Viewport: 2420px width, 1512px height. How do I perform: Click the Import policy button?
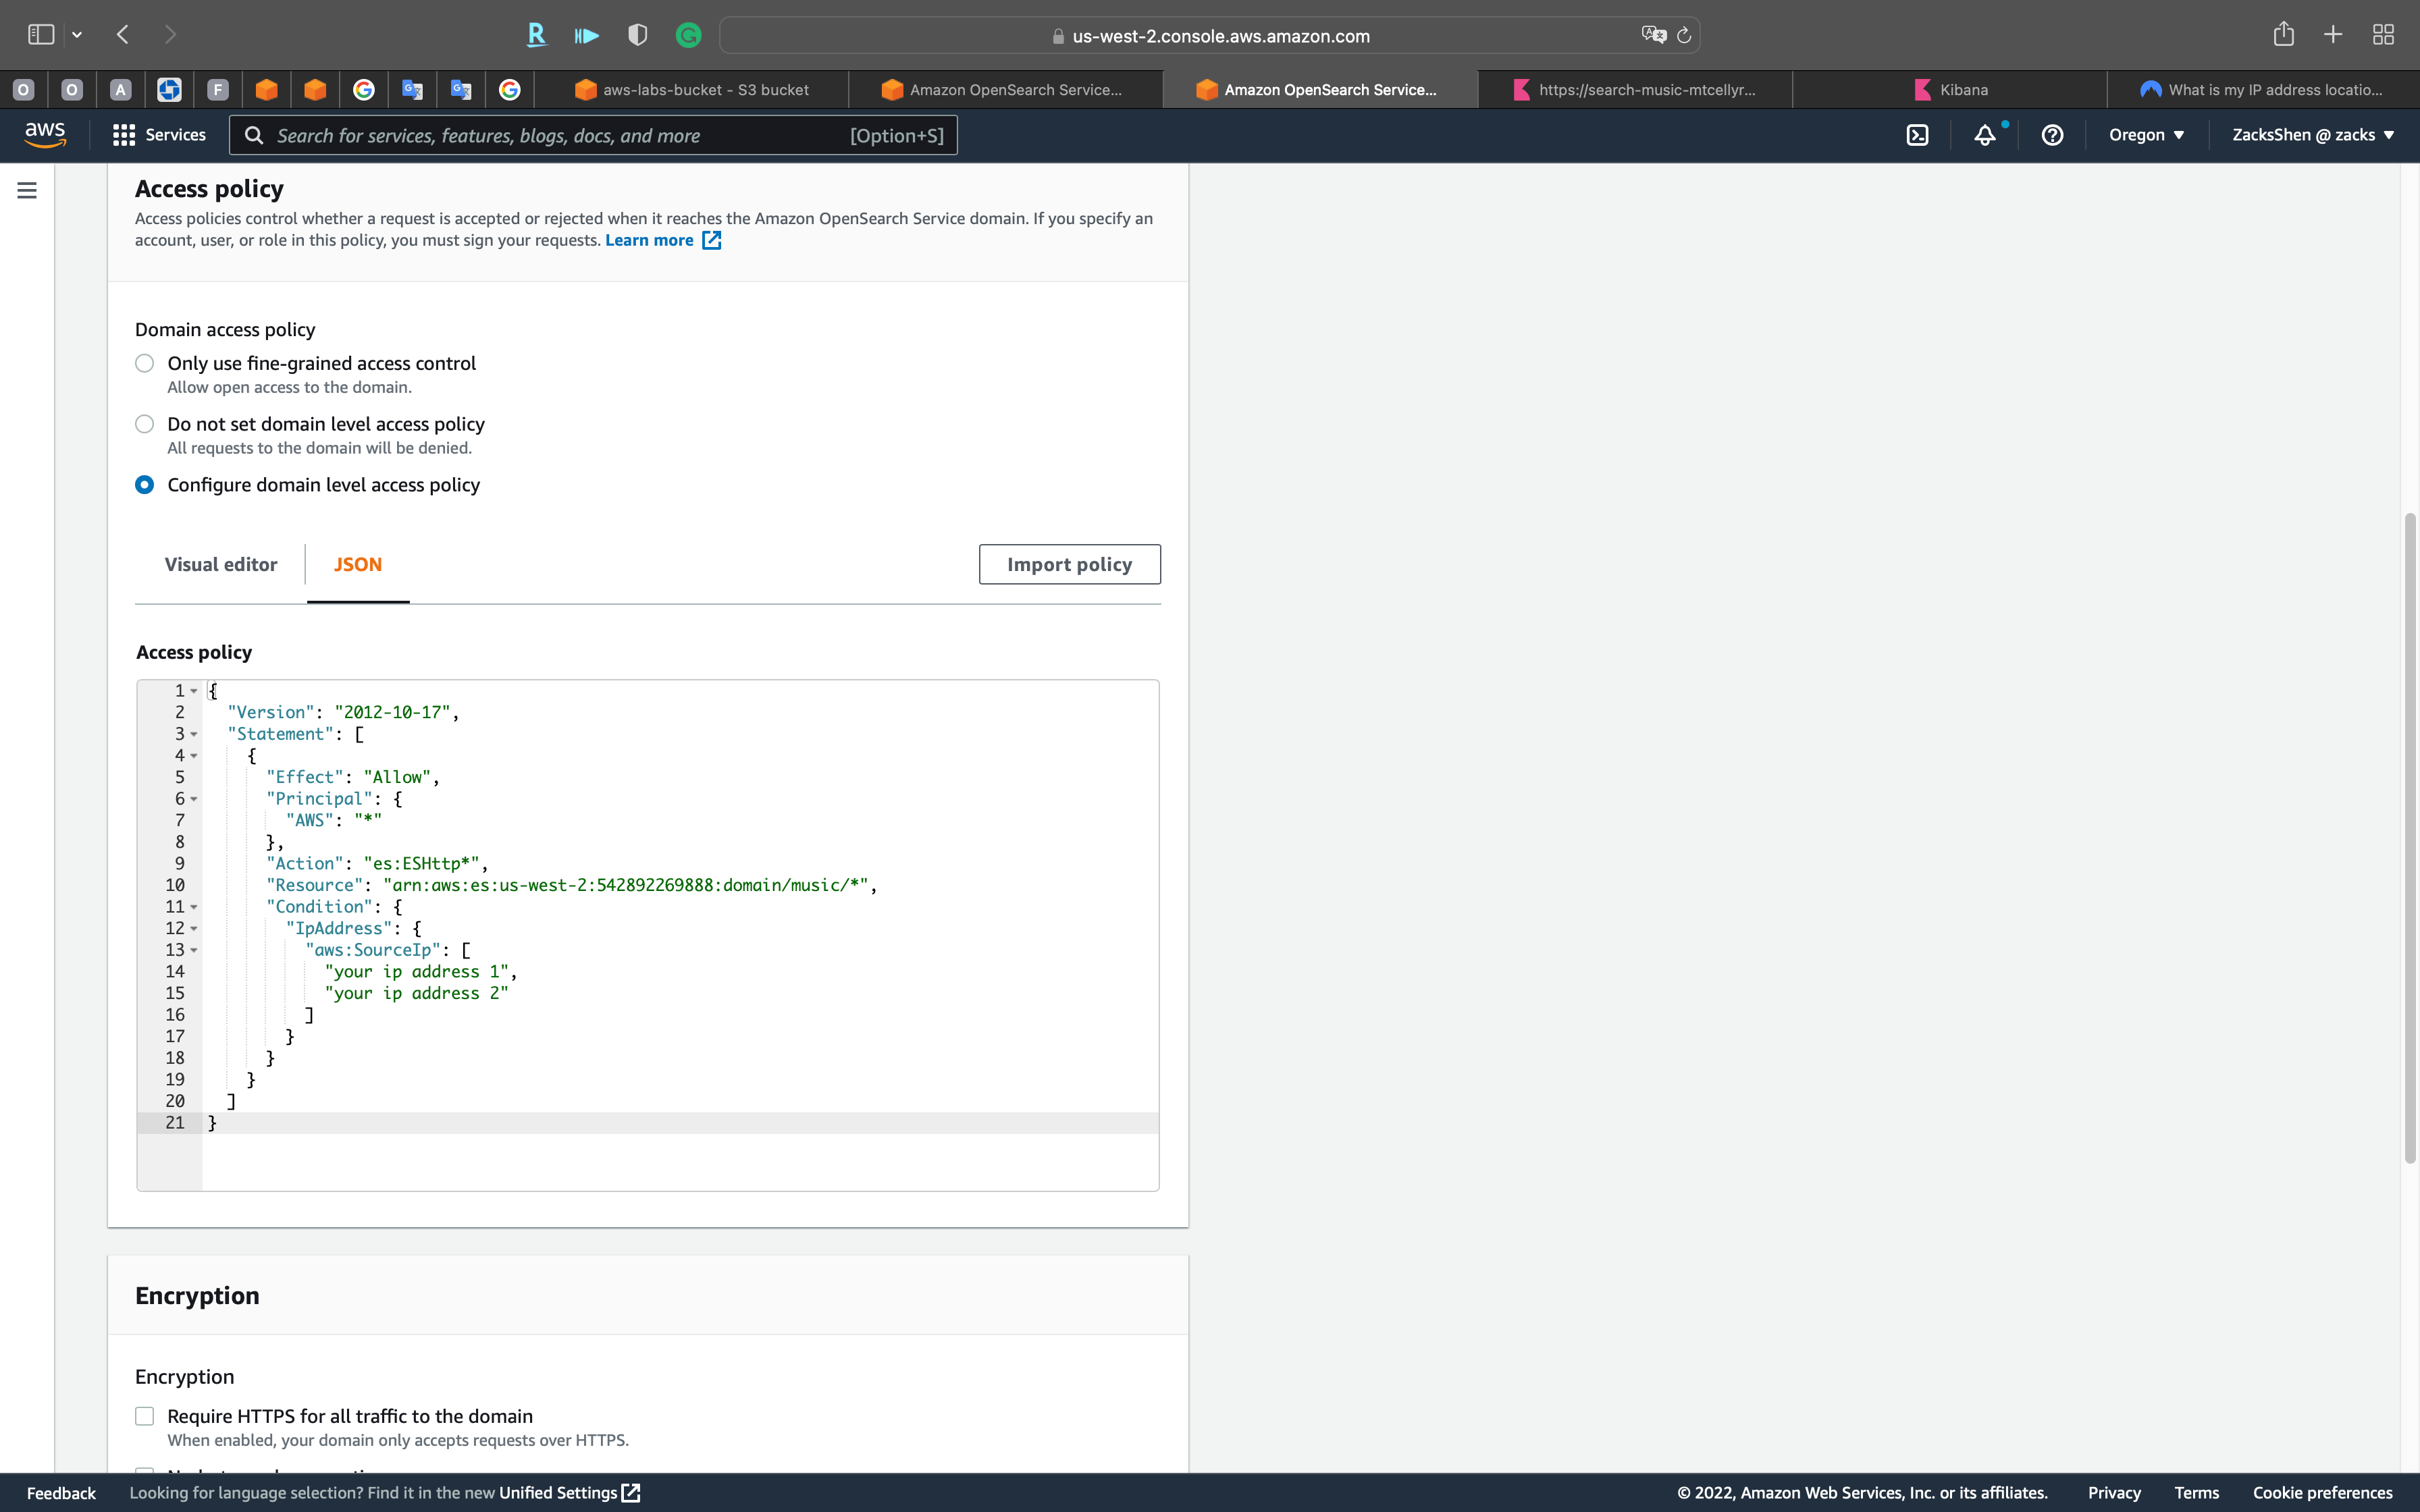click(x=1069, y=564)
